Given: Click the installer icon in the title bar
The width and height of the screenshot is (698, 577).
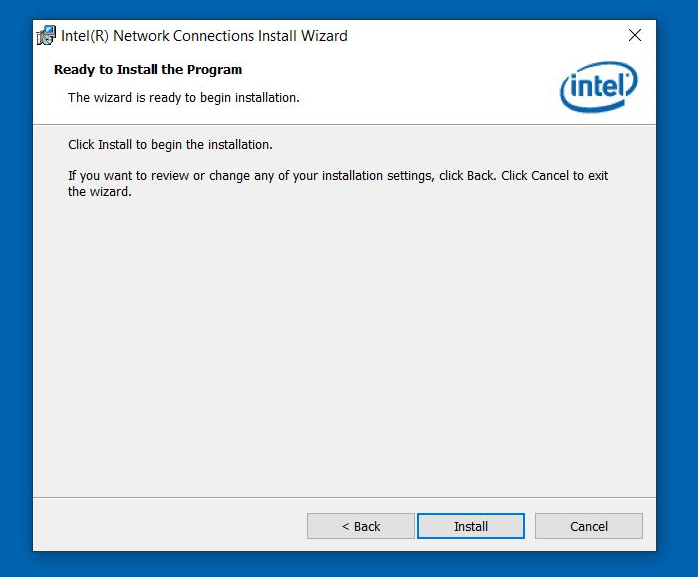Looking at the screenshot, I should coord(46,36).
